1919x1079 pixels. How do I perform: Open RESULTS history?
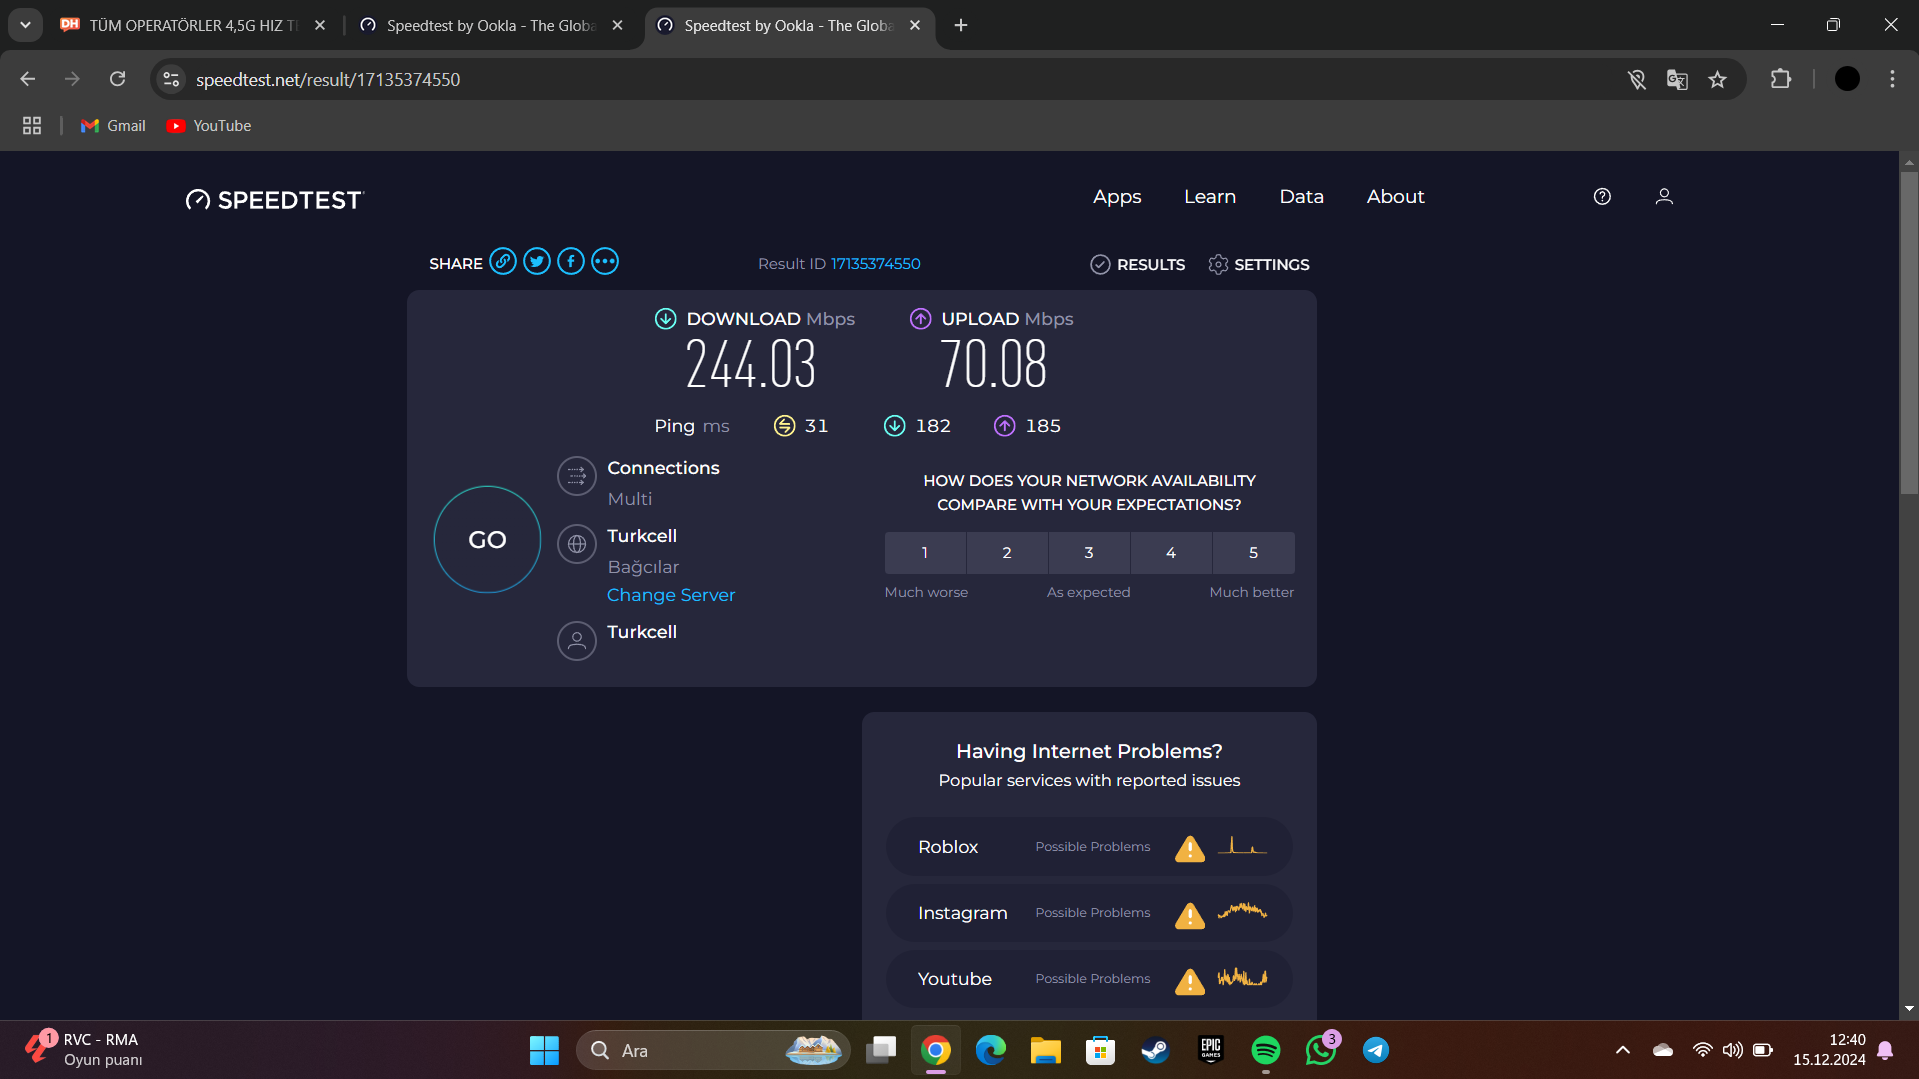(x=1138, y=264)
